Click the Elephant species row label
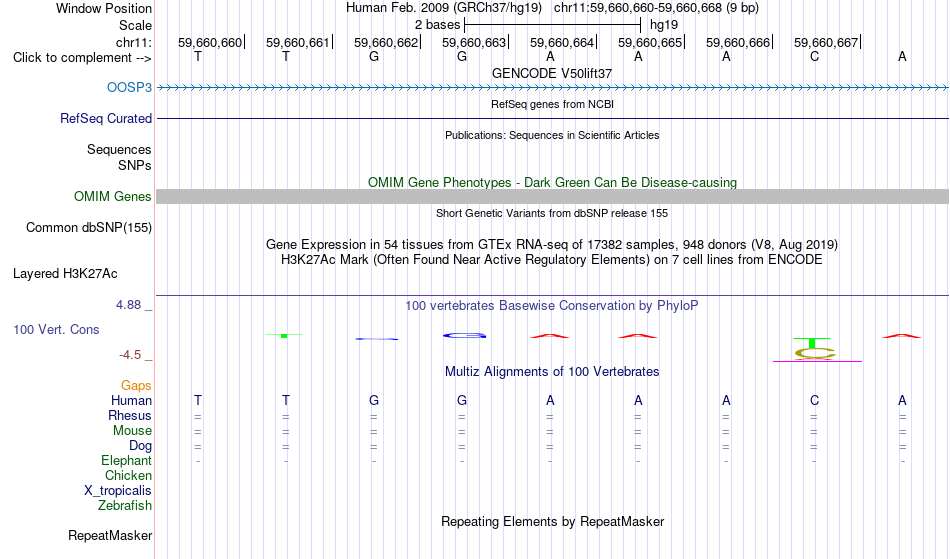This screenshot has width=950, height=559. (x=127, y=460)
